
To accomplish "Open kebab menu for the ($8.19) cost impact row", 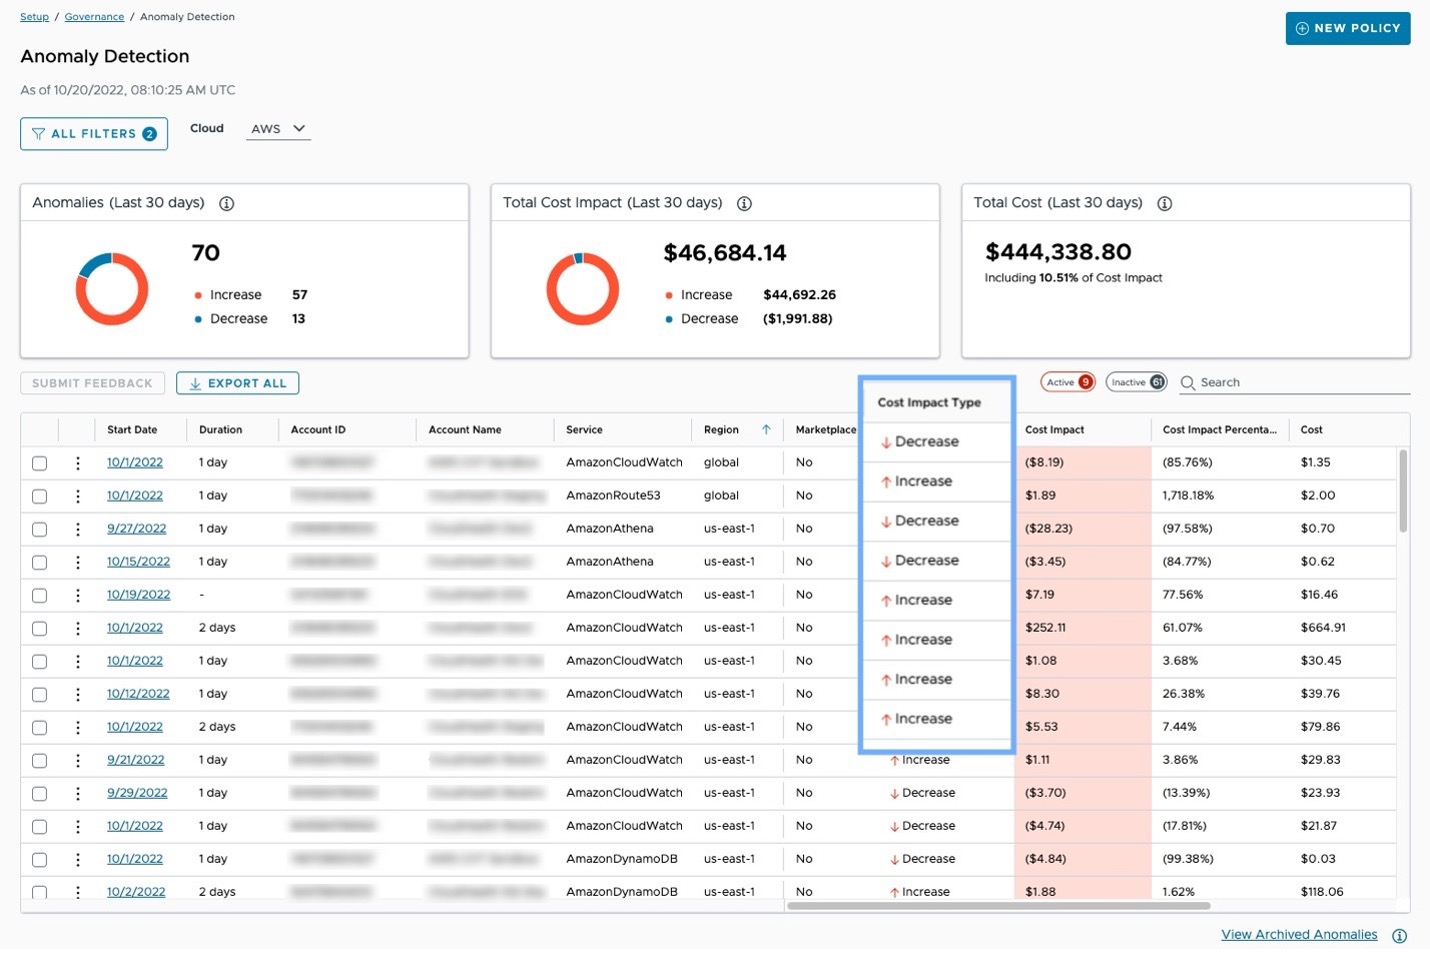I will (78, 463).
